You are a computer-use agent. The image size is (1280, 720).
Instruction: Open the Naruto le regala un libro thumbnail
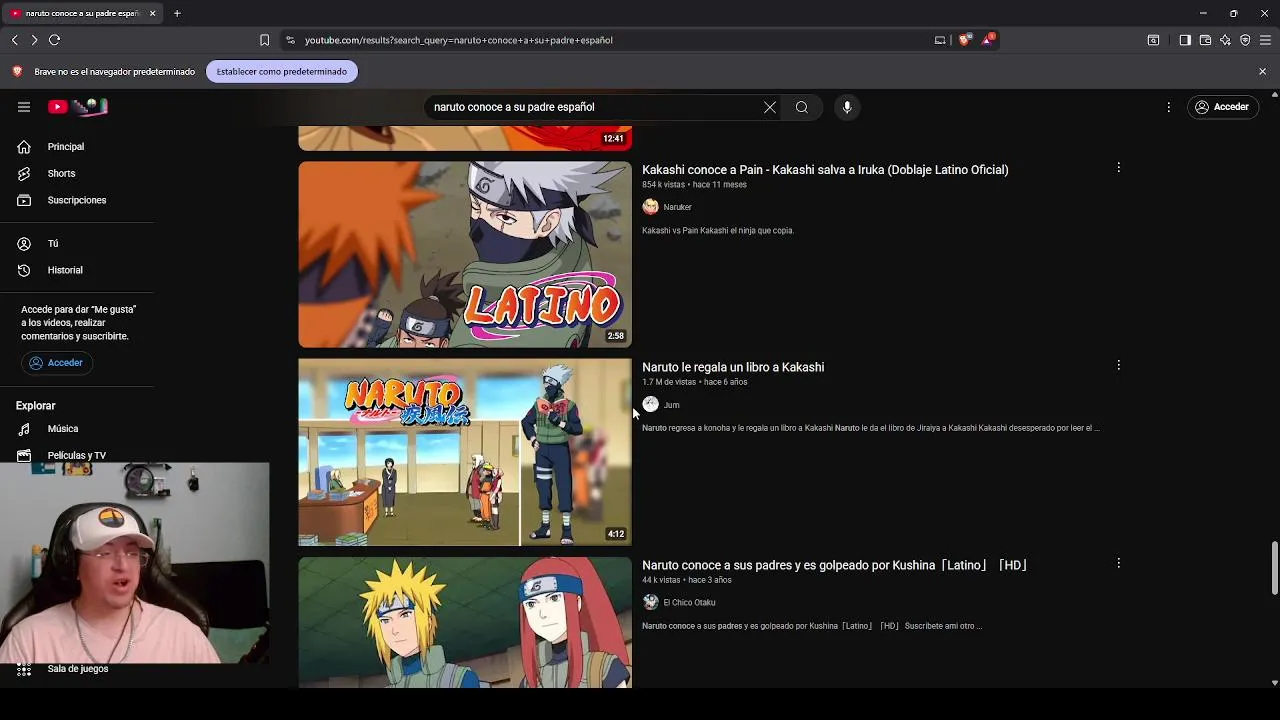click(x=465, y=452)
